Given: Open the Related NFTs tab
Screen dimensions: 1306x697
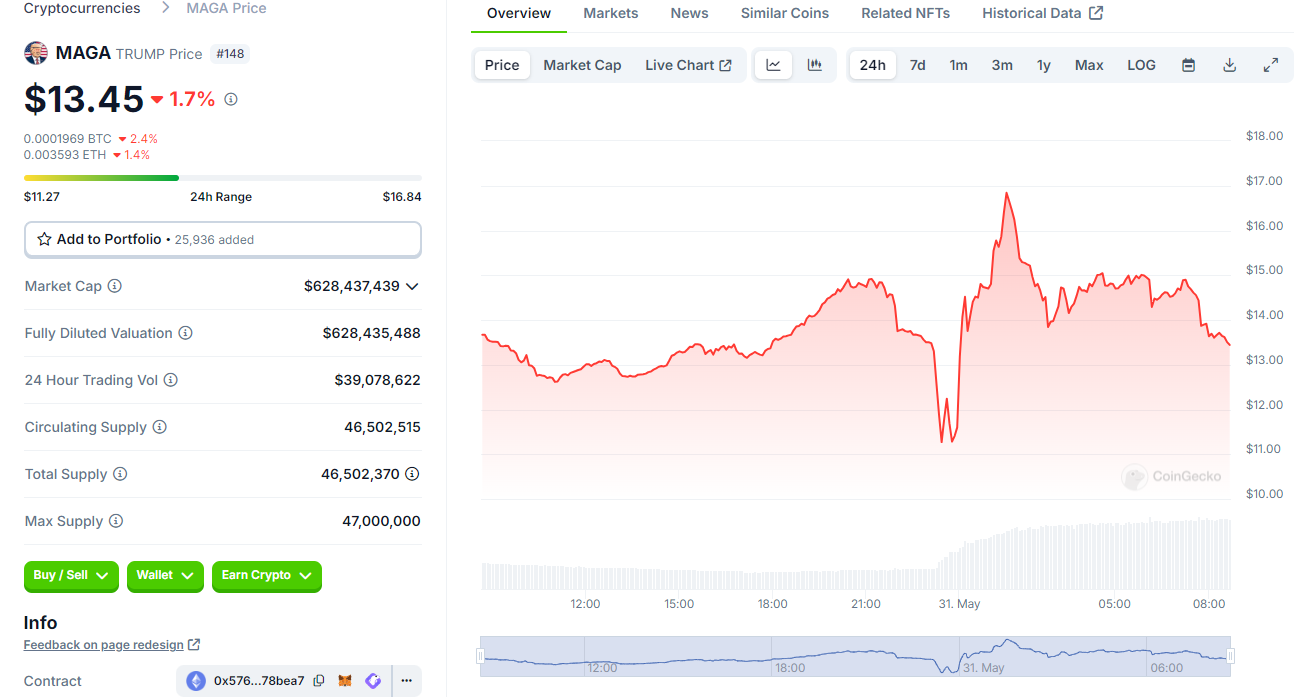Looking at the screenshot, I should tap(906, 14).
